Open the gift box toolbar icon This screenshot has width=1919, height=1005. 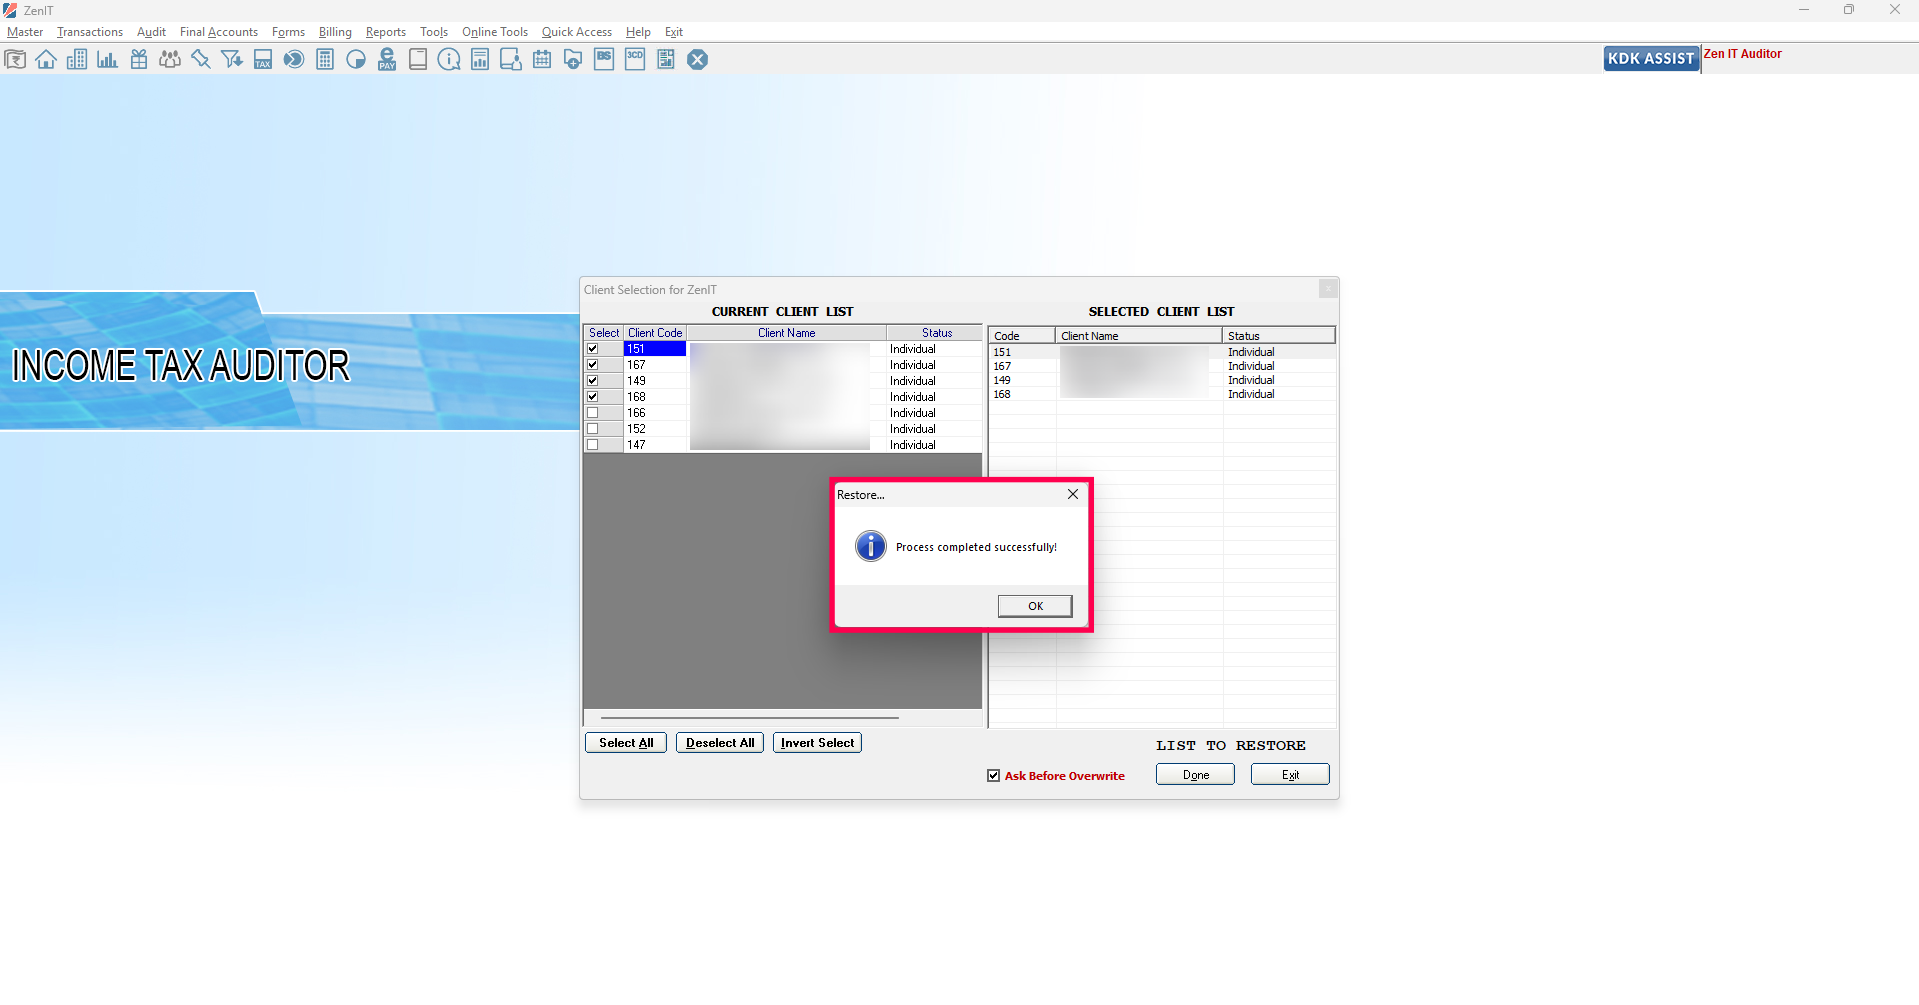(x=139, y=60)
